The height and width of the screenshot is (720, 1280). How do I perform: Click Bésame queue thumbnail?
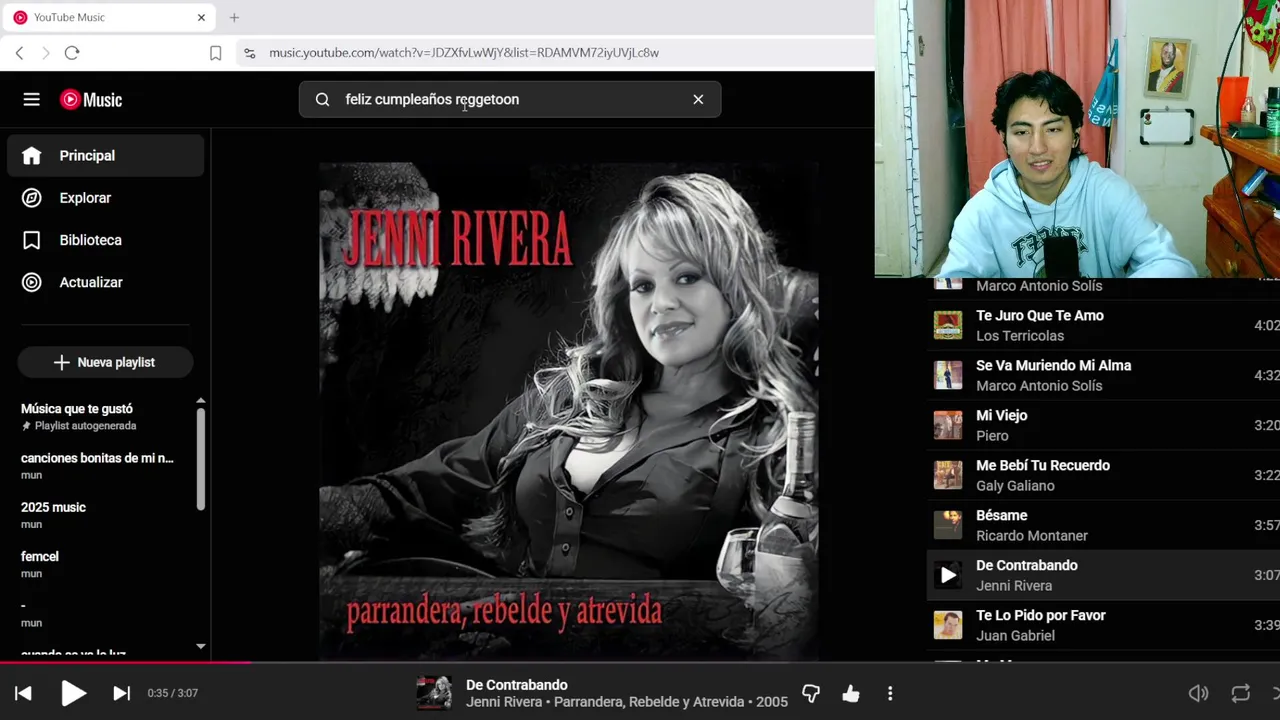point(948,525)
